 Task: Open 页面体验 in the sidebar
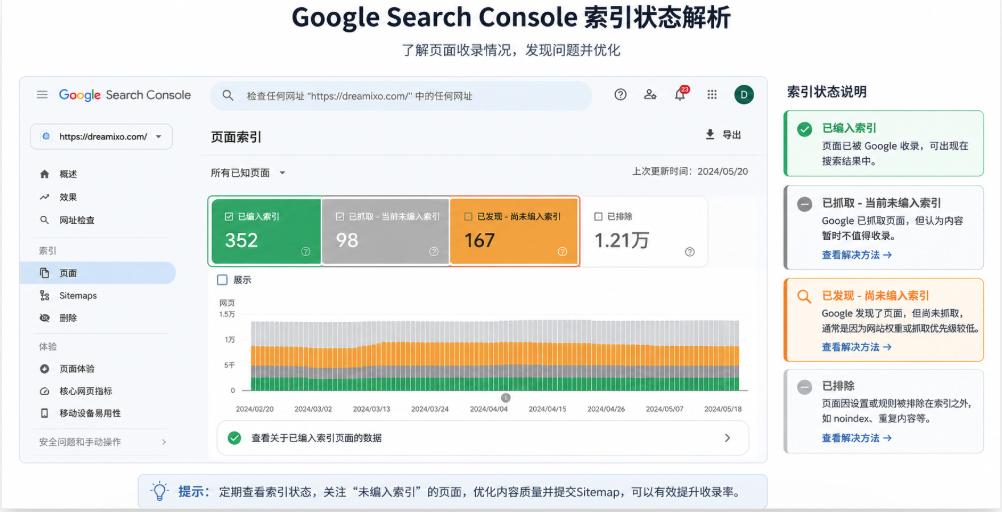[x=77, y=369]
